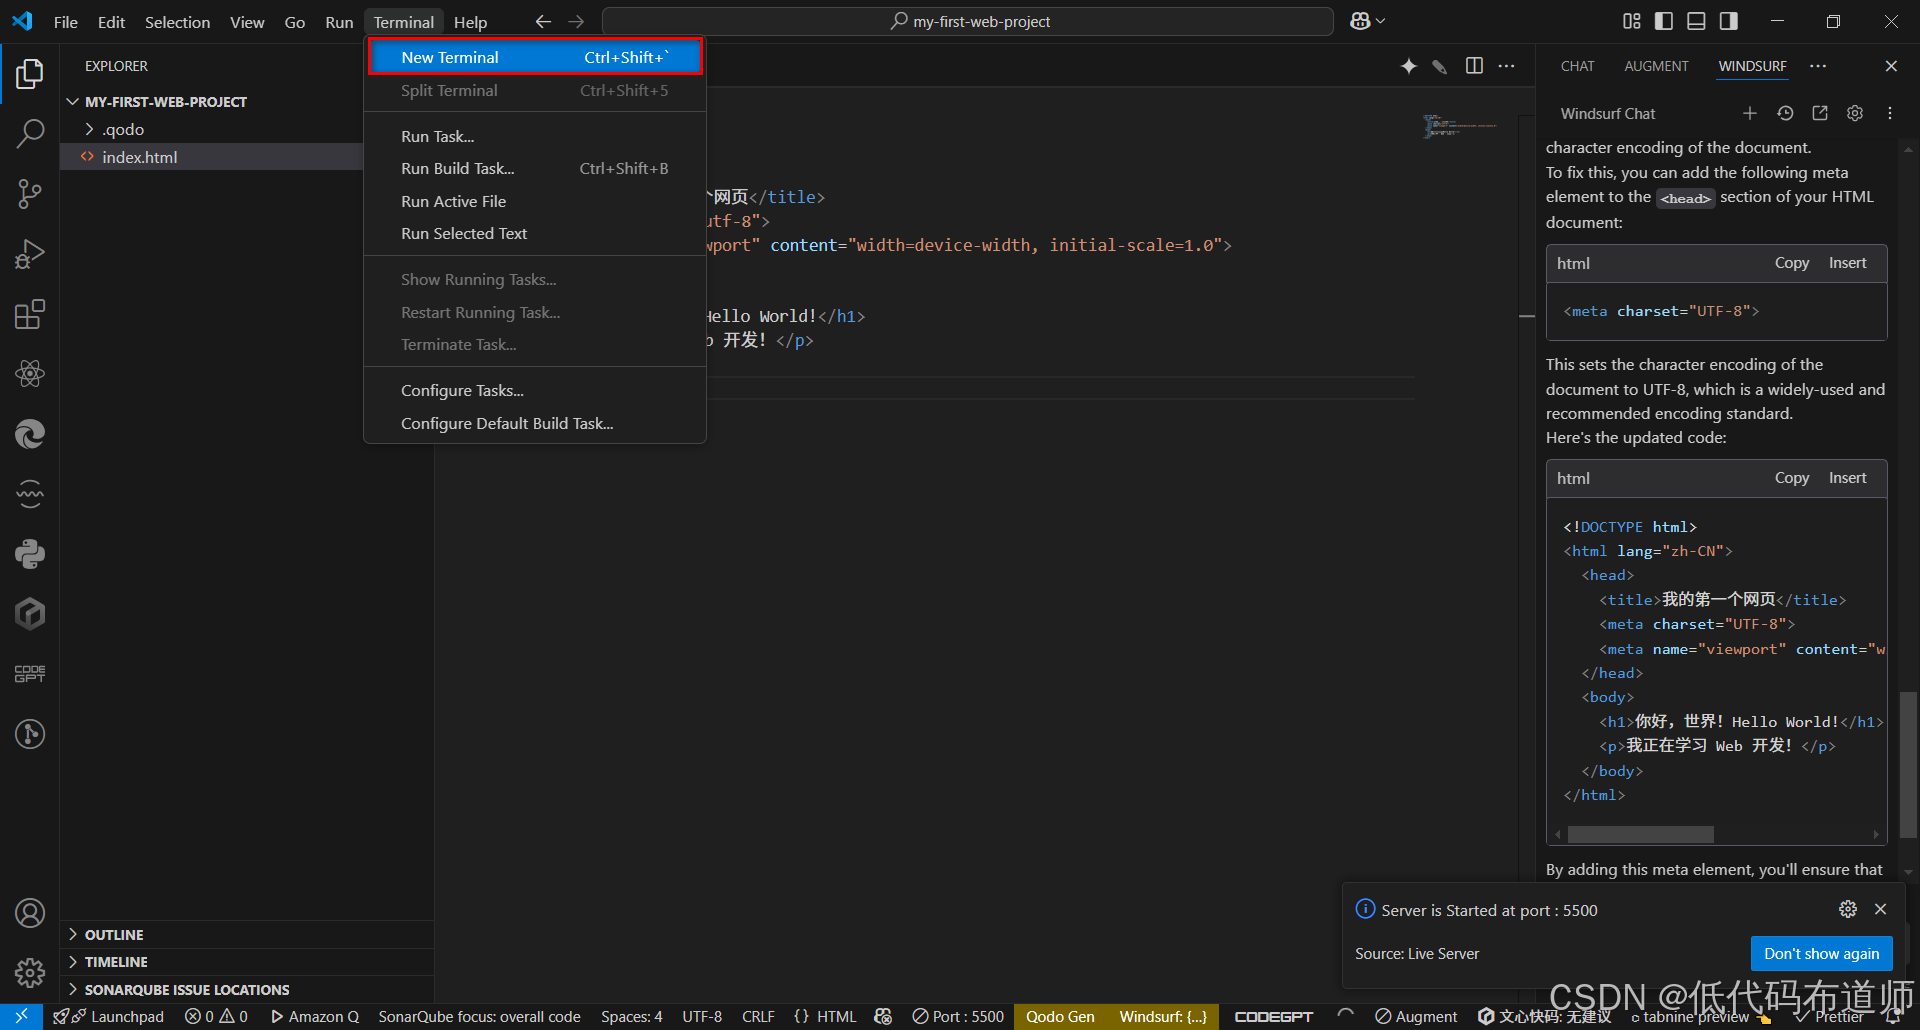Screen dimensions: 1920x1030
Task: Choose Configure Tasks... menu item
Action: (x=535, y=390)
